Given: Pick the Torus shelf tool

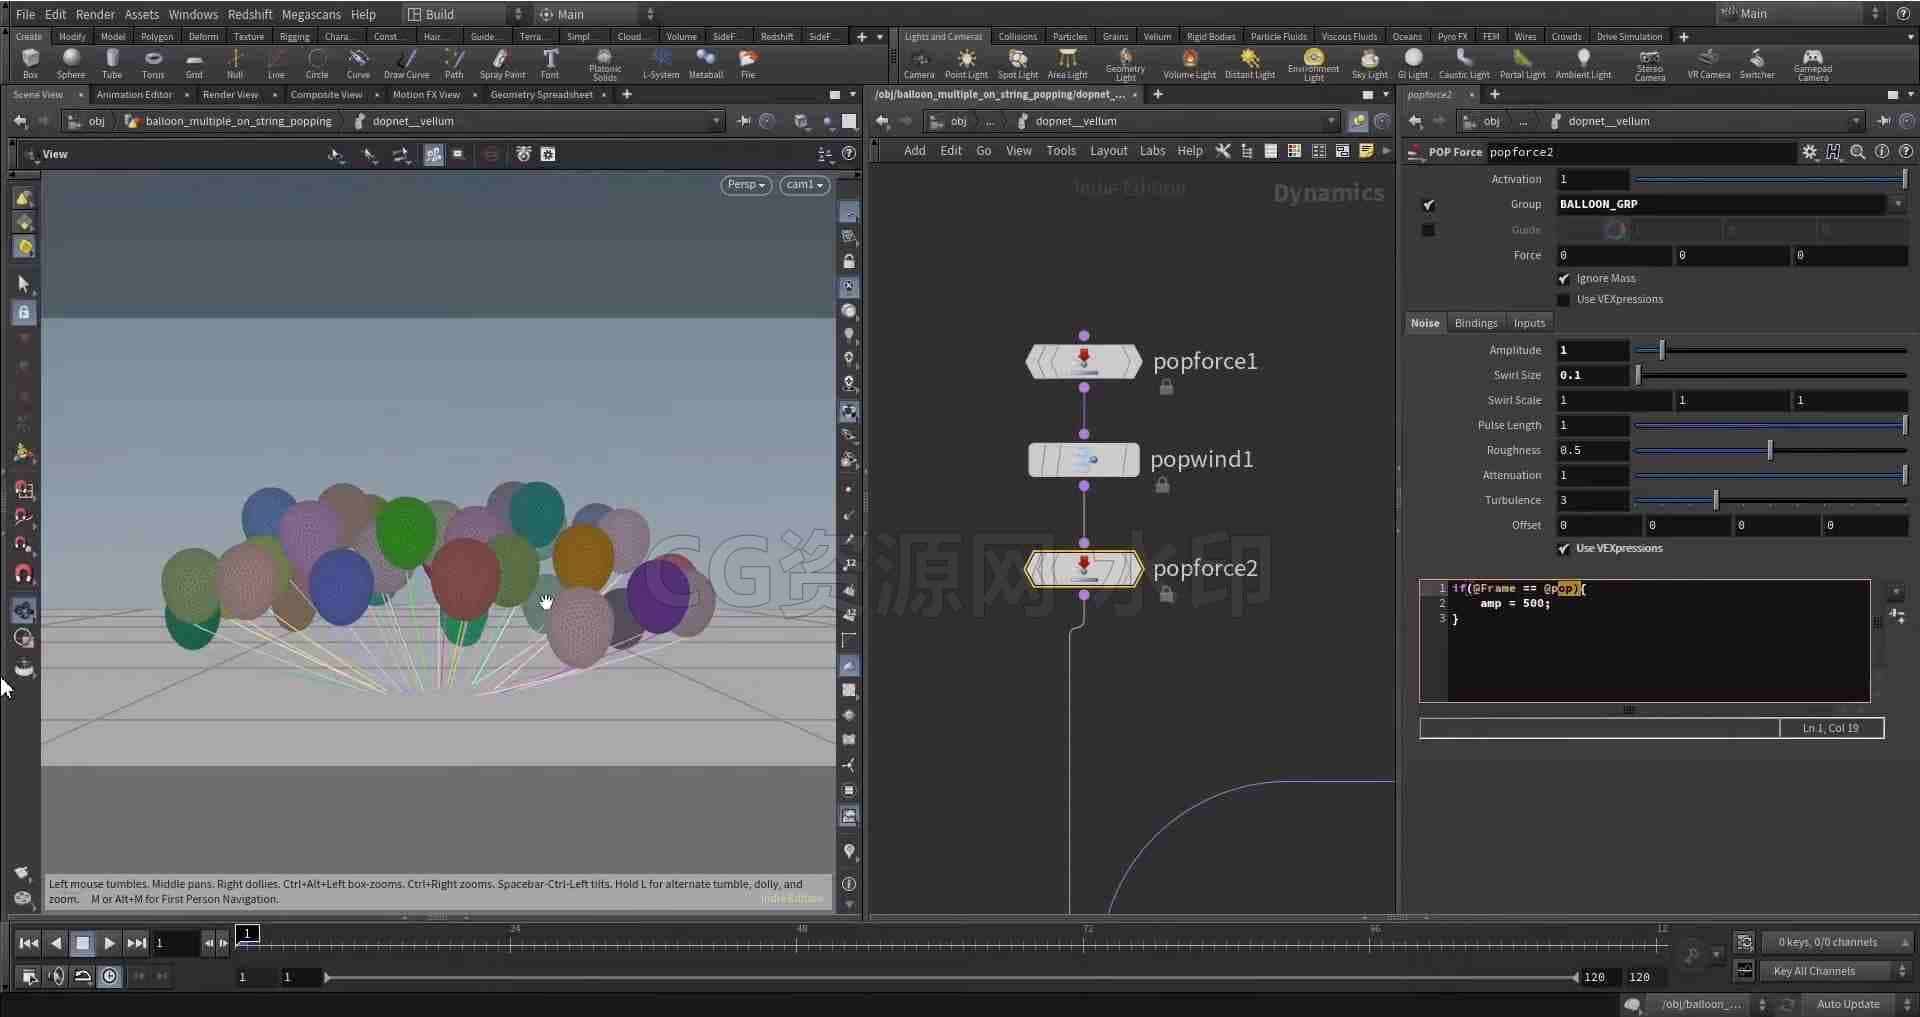Looking at the screenshot, I should [x=153, y=64].
